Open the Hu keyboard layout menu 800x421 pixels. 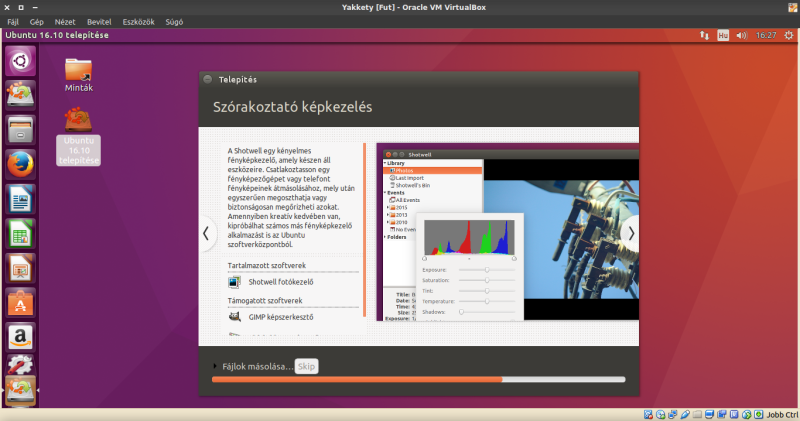click(723, 35)
